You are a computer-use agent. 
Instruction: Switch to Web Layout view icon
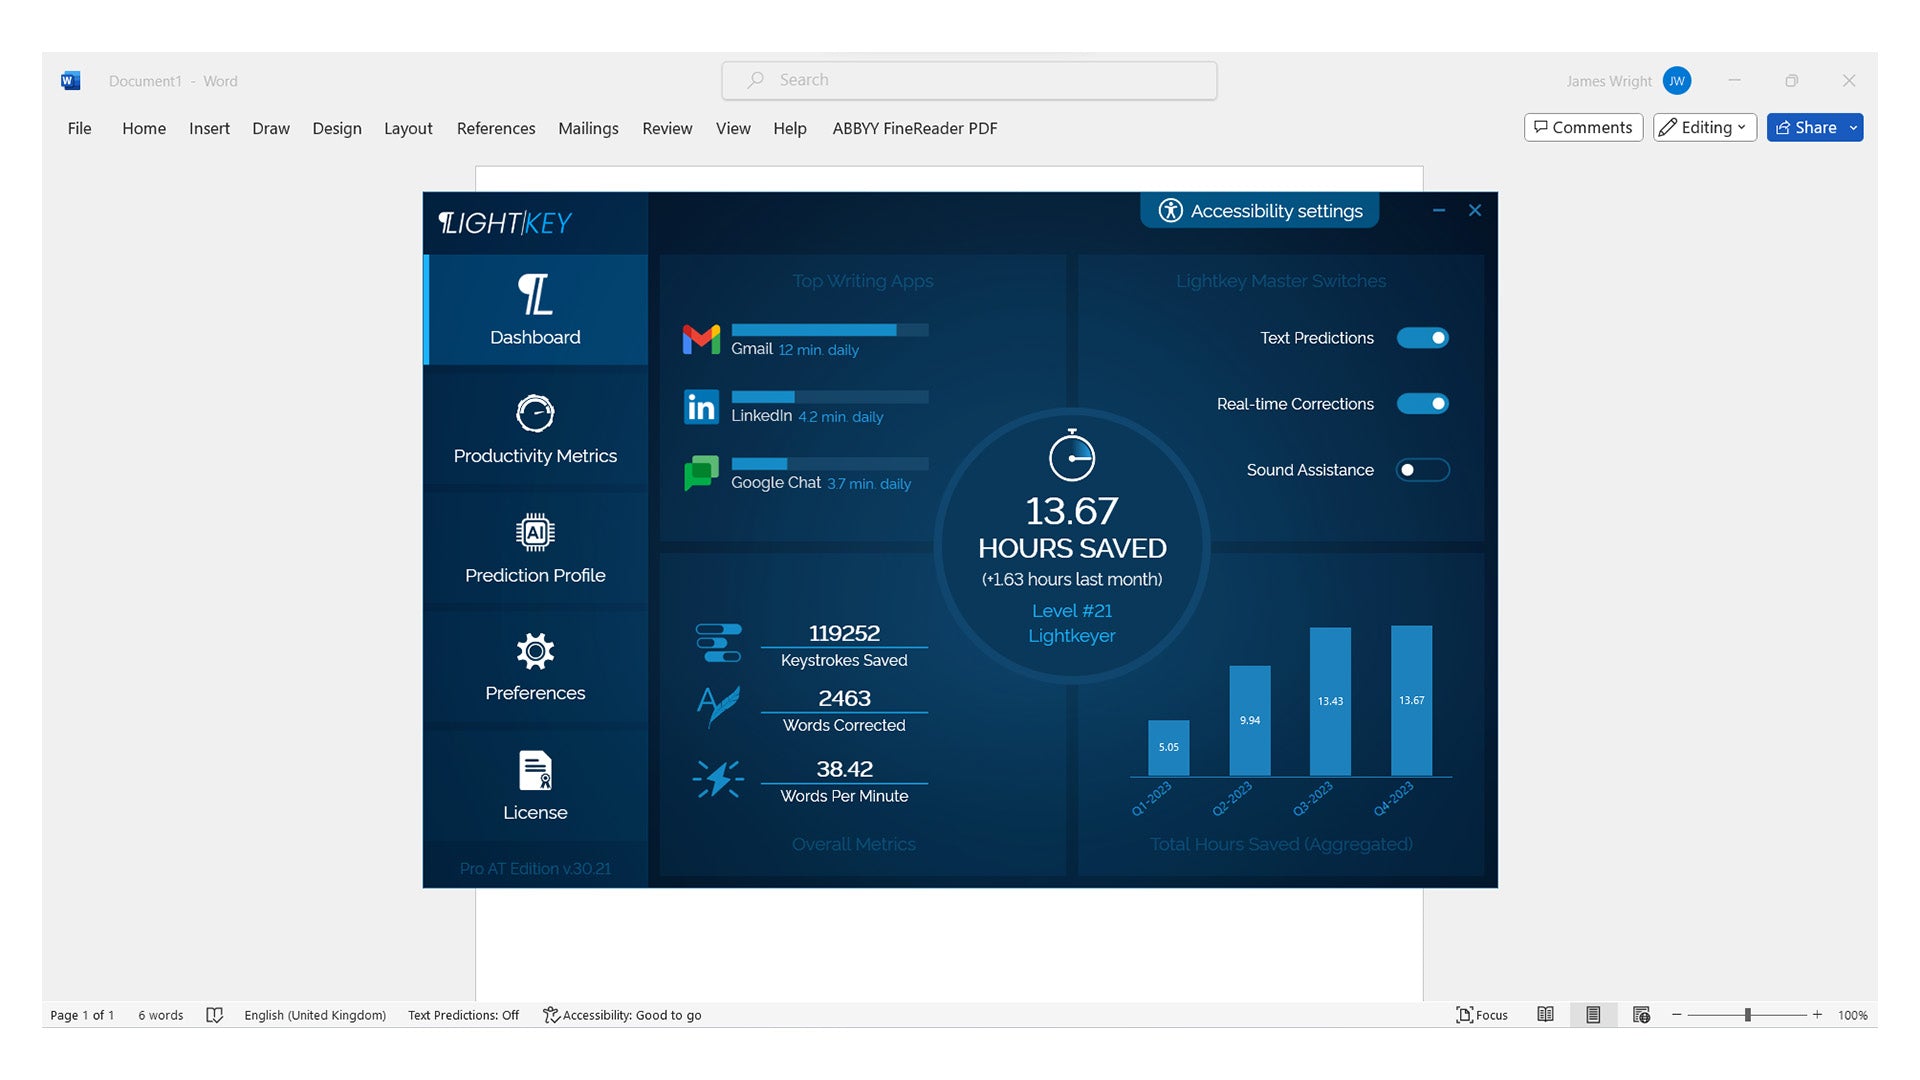pos(1641,1015)
